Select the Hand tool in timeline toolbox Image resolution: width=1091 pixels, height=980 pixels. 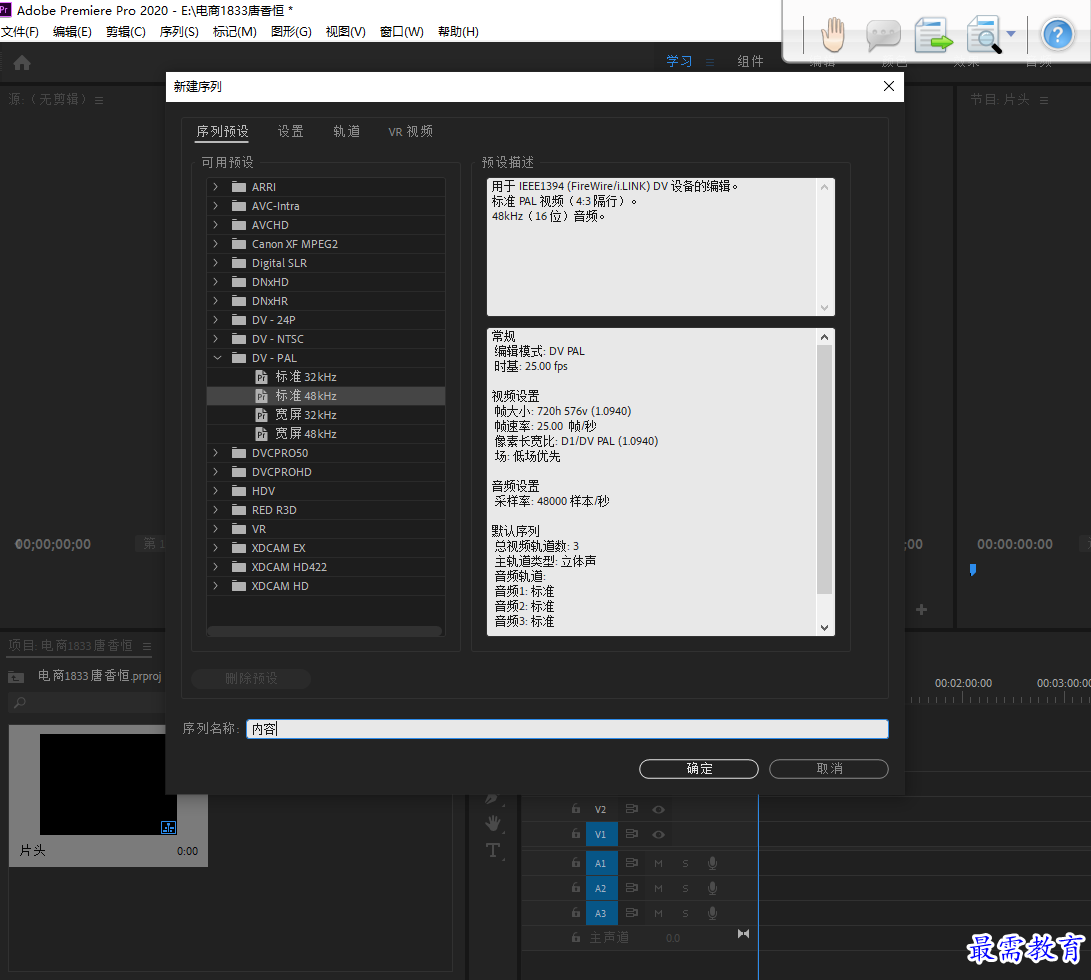coord(493,823)
